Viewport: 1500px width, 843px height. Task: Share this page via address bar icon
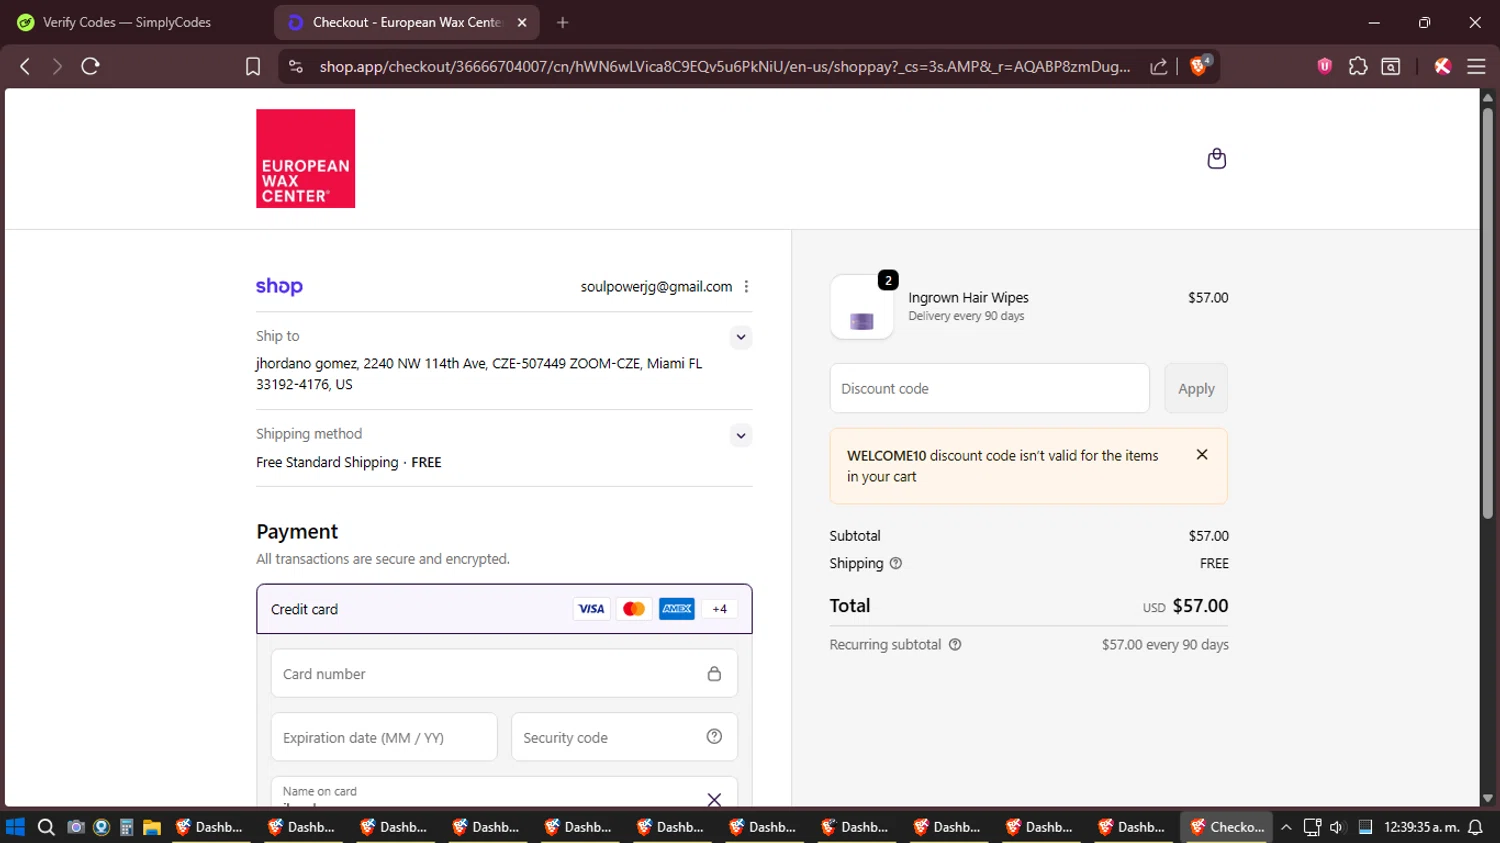click(1159, 66)
